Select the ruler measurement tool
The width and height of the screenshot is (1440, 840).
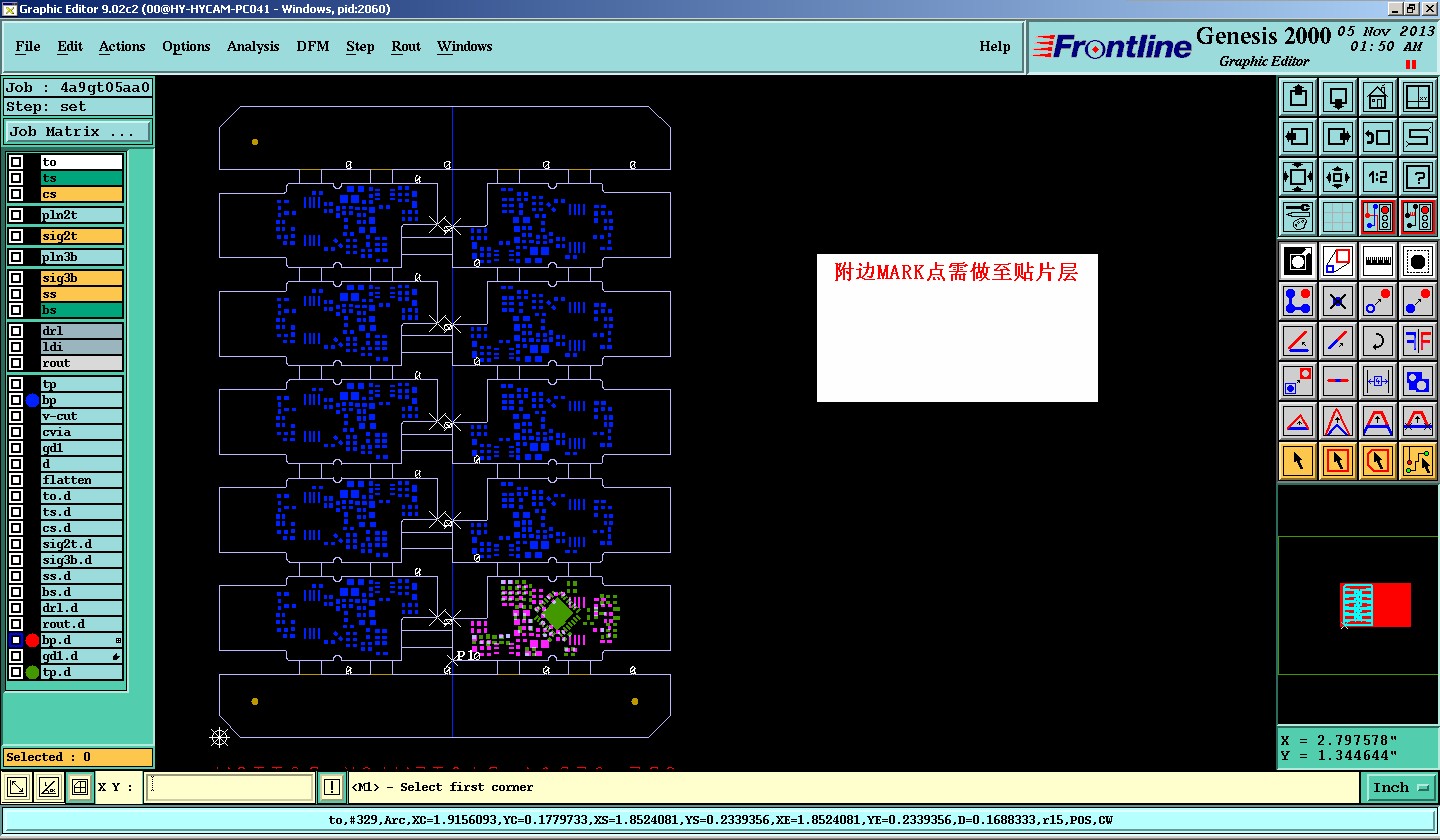(1377, 261)
